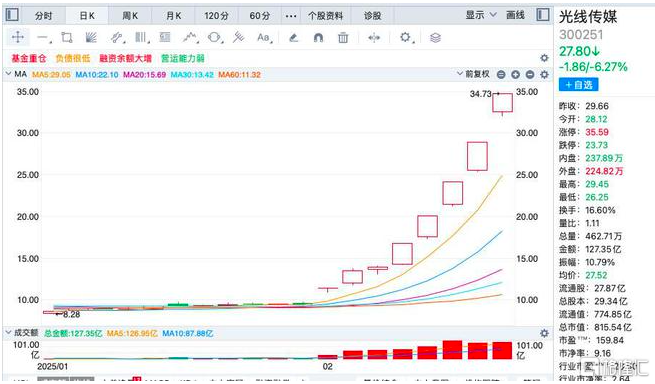Click the stock name 光线传媒
Viewport: 655px width, 384px height.
(x=588, y=16)
